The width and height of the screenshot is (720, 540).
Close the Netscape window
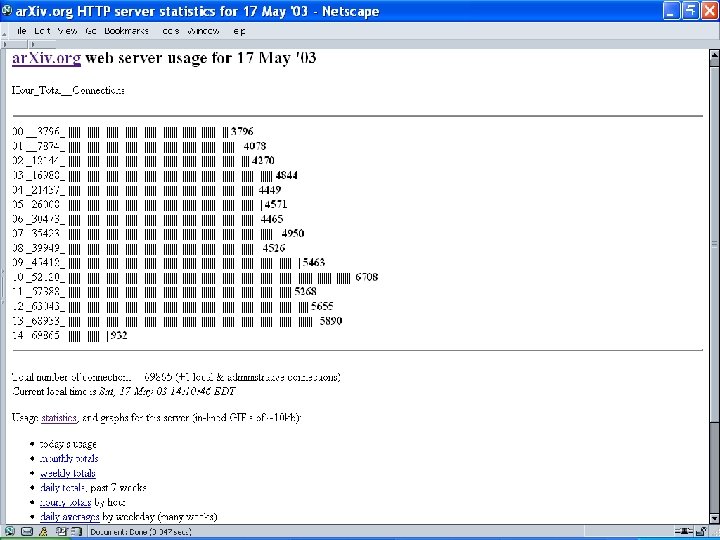pyautogui.click(x=709, y=11)
